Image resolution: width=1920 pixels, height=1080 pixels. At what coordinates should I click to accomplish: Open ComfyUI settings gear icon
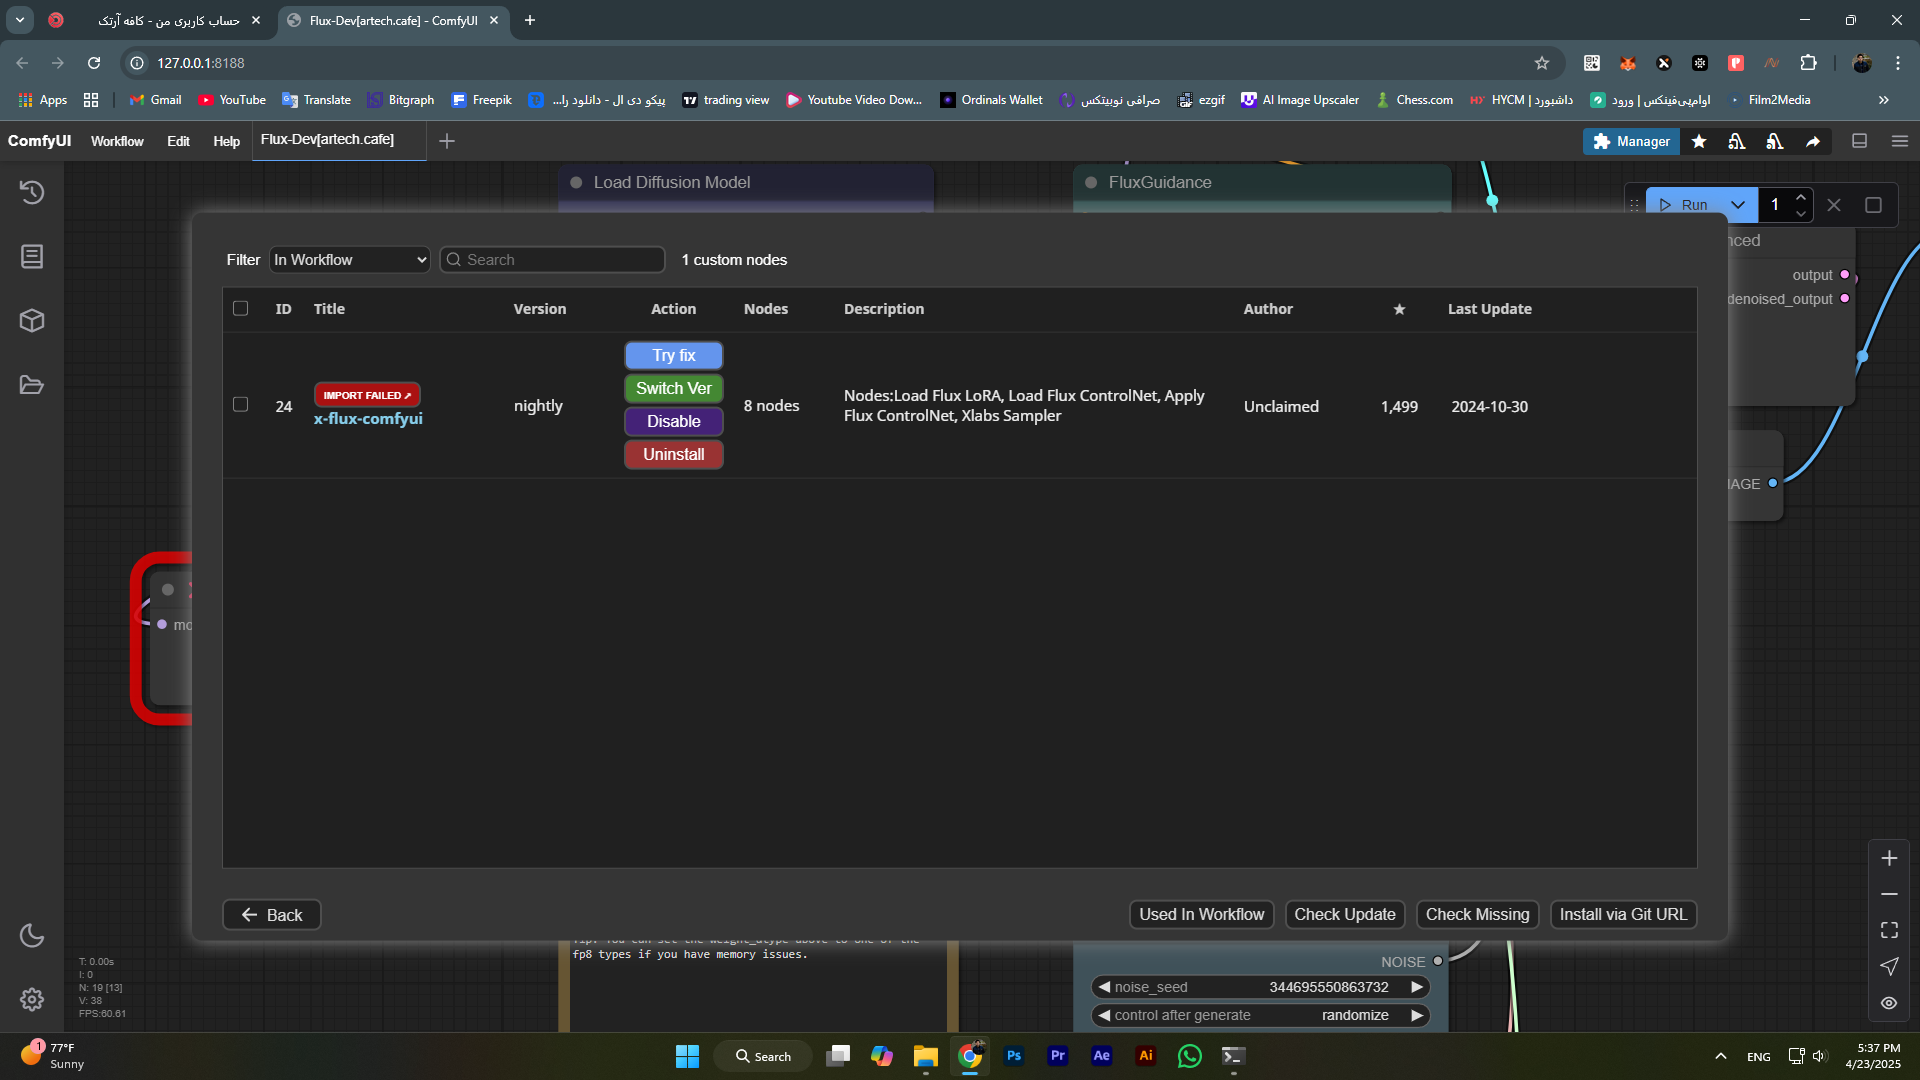32,999
